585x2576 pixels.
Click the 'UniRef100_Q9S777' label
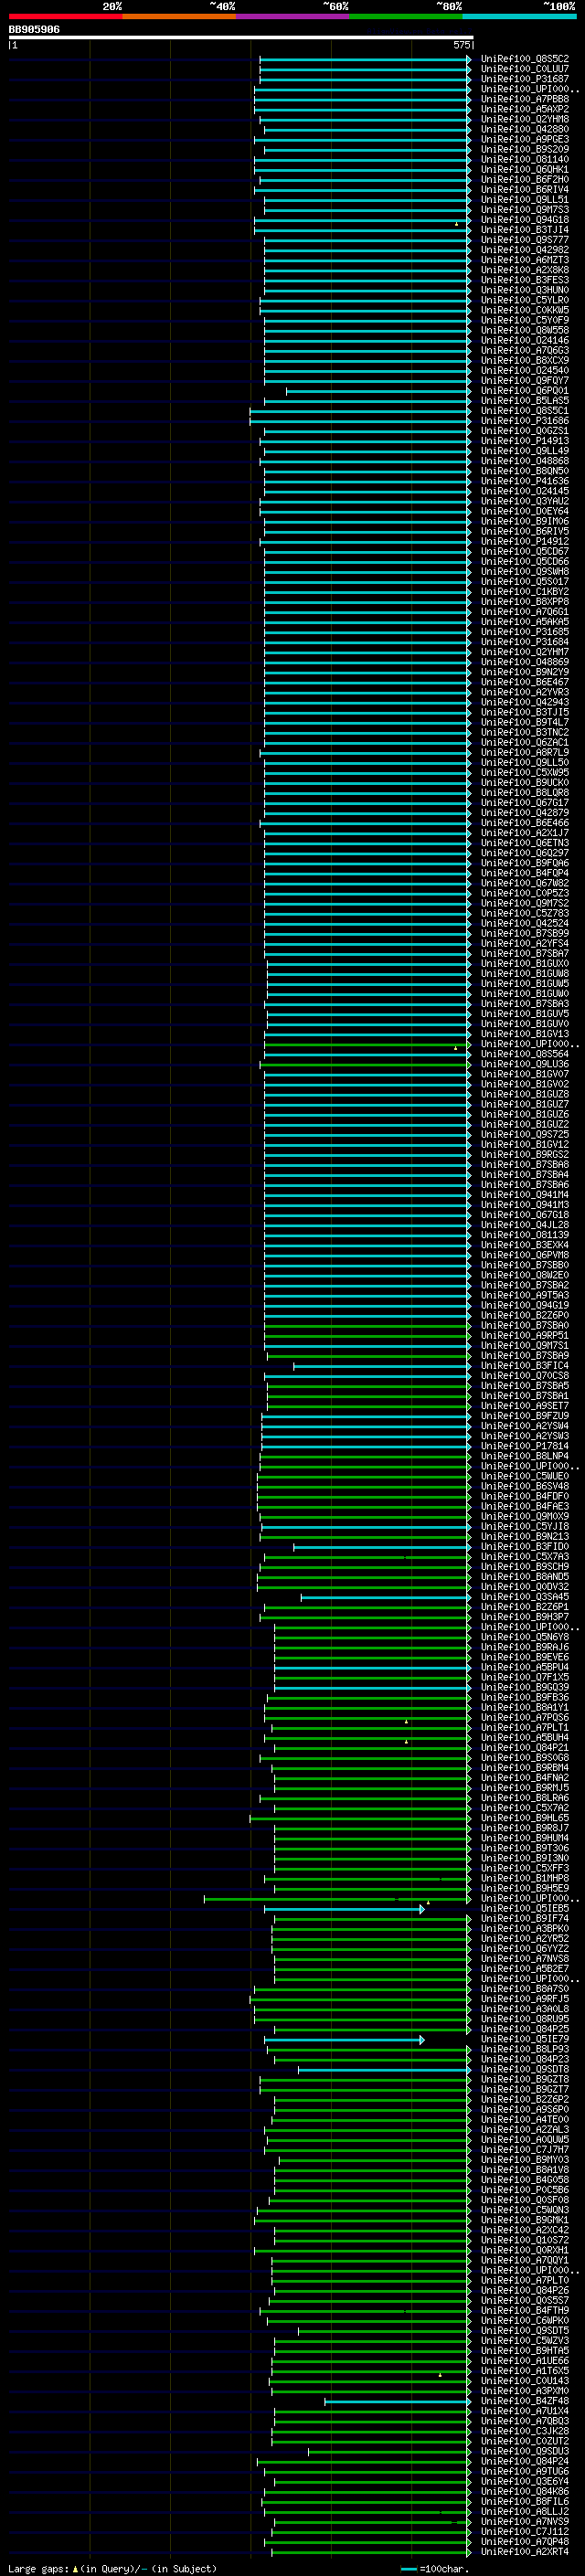(525, 240)
